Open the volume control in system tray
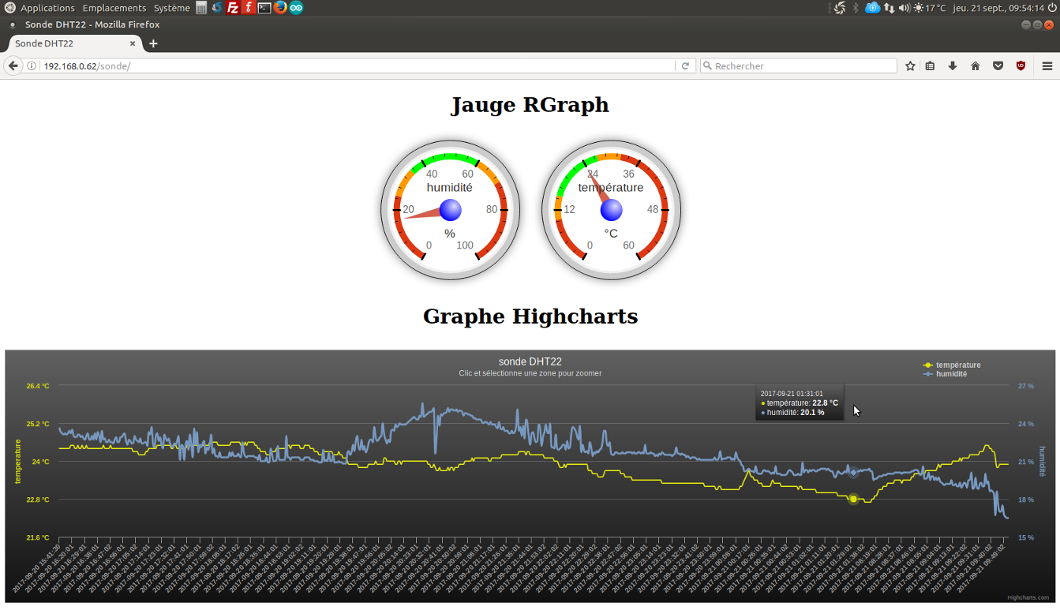The image size is (1060, 614). coord(904,8)
